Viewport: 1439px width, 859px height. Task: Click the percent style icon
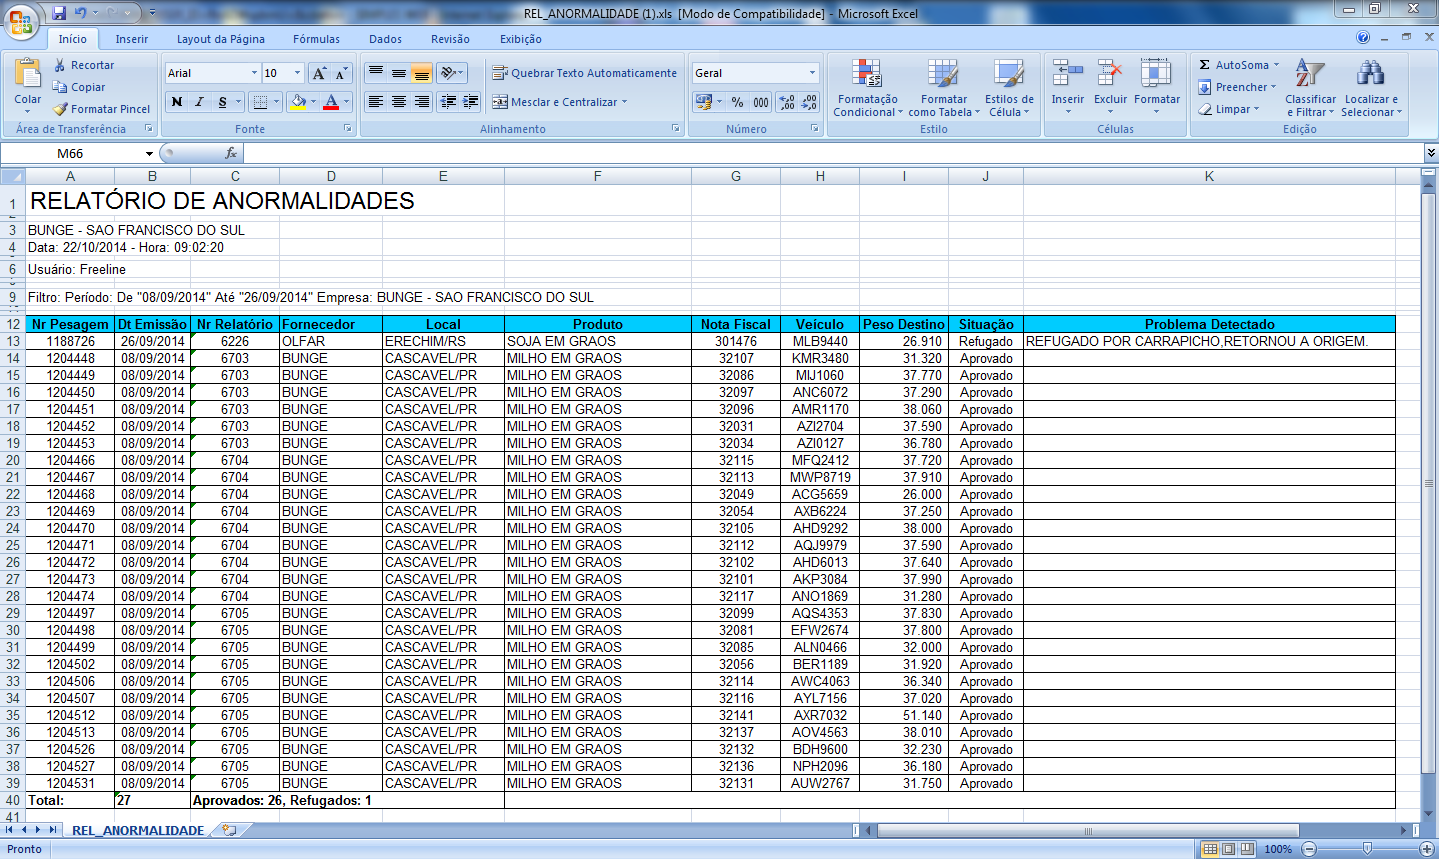coord(737,102)
